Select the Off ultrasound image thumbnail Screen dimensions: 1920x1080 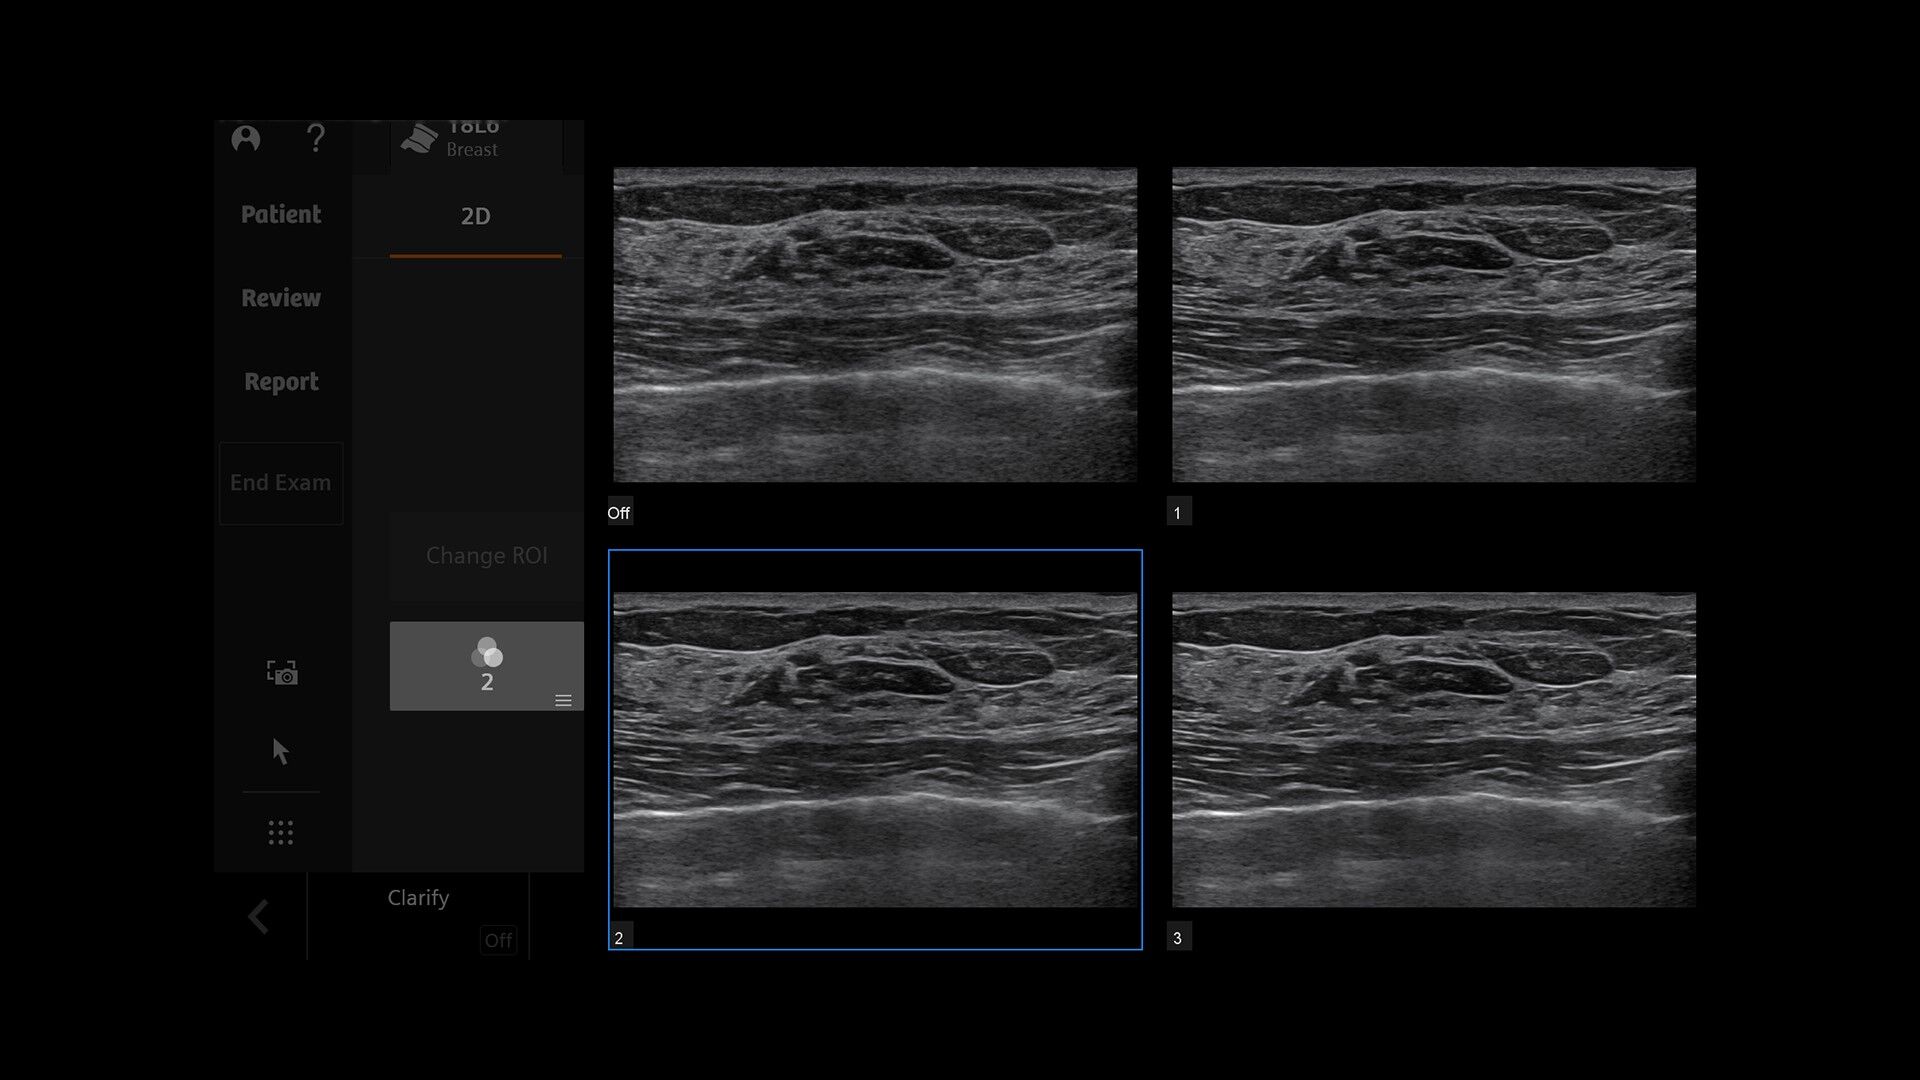coord(875,325)
